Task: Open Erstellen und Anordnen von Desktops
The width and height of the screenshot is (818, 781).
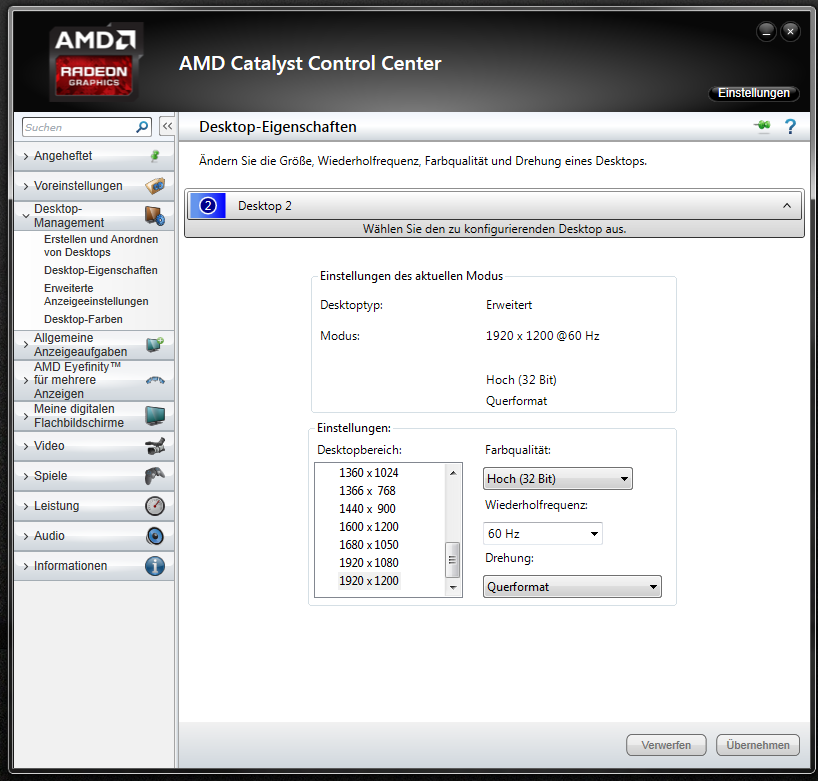Action: [x=101, y=246]
